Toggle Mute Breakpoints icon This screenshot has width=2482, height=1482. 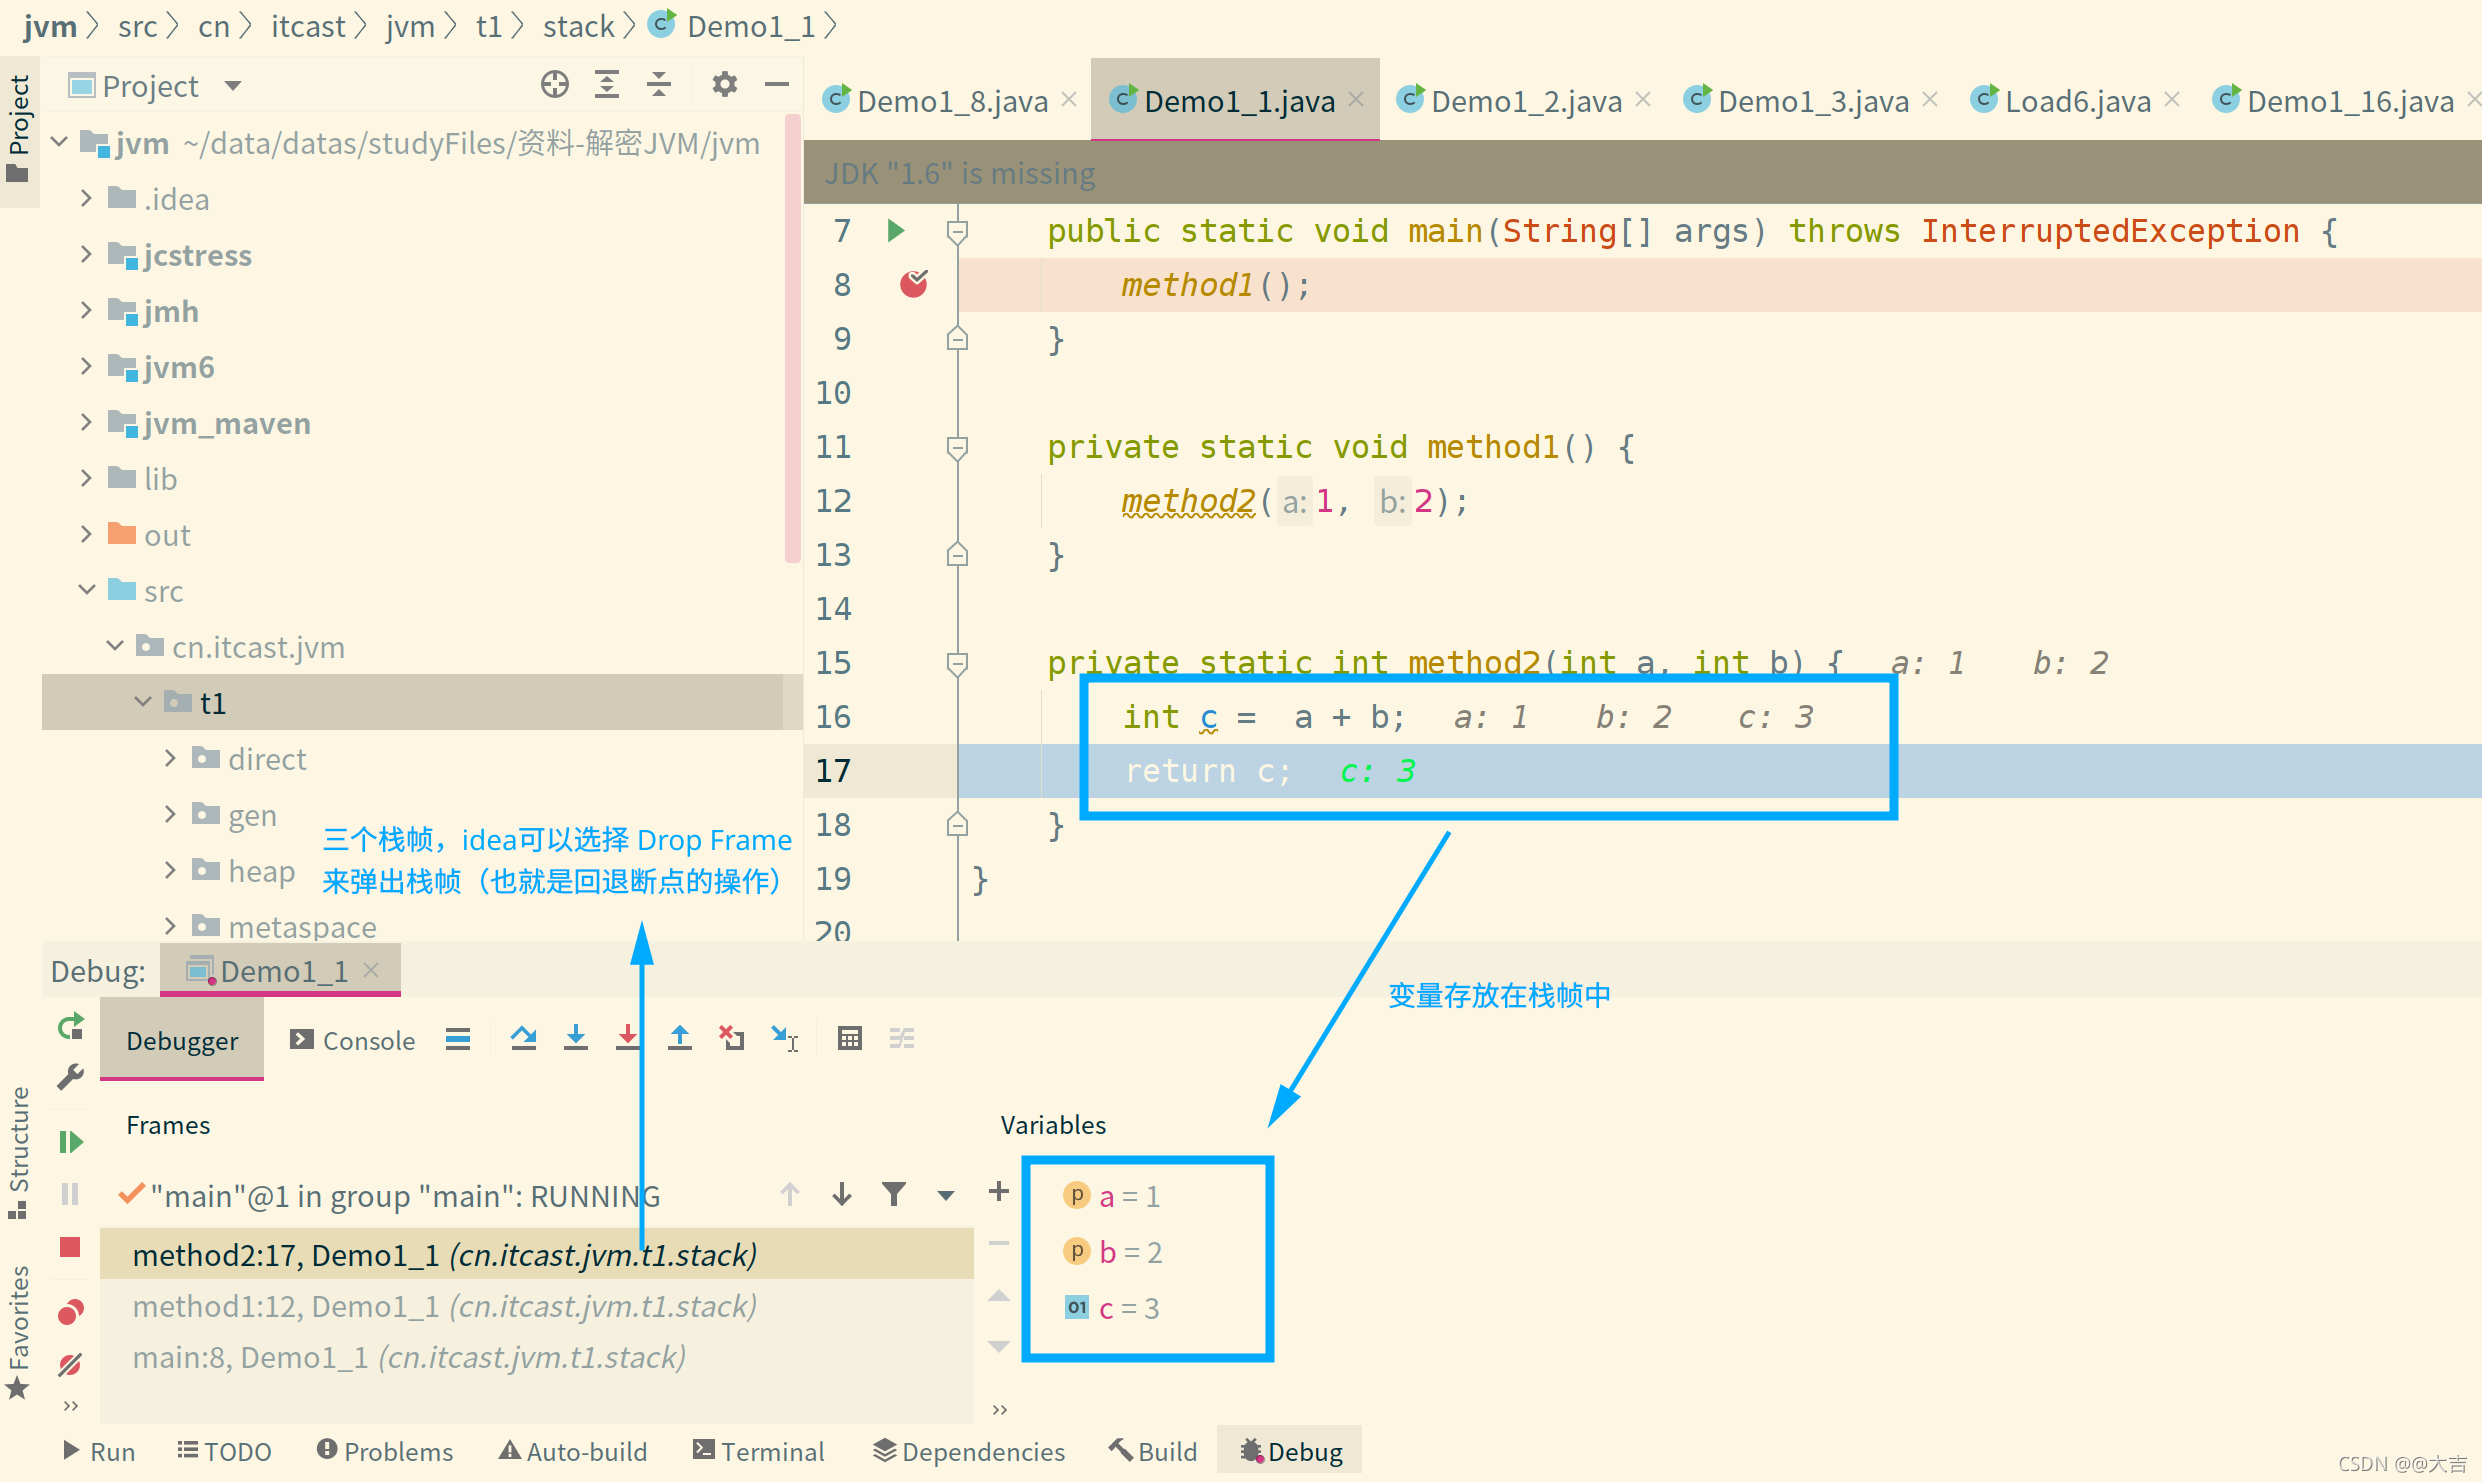coord(70,1364)
